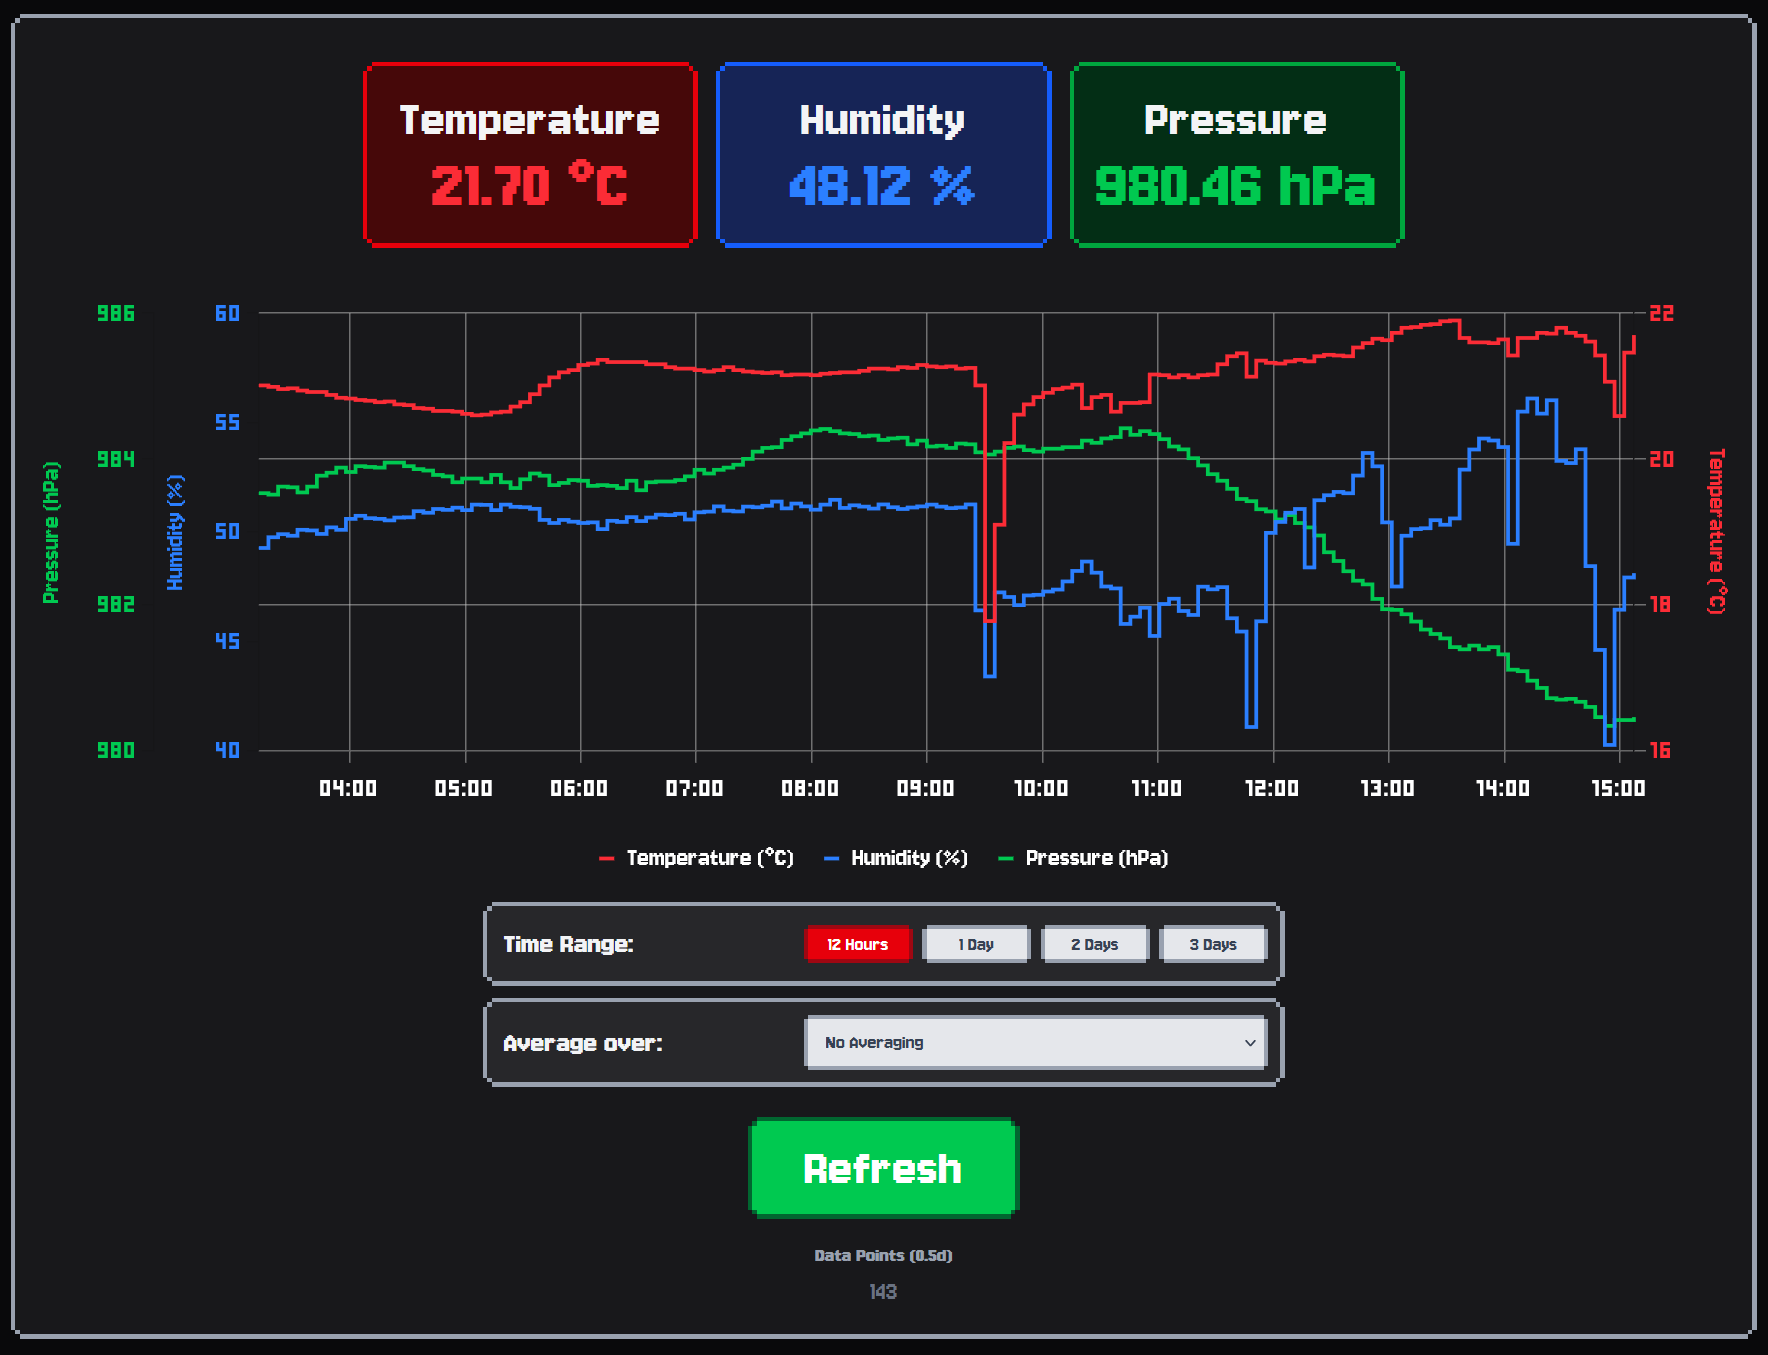
Task: Choose the 2 Days time range
Action: [1094, 944]
